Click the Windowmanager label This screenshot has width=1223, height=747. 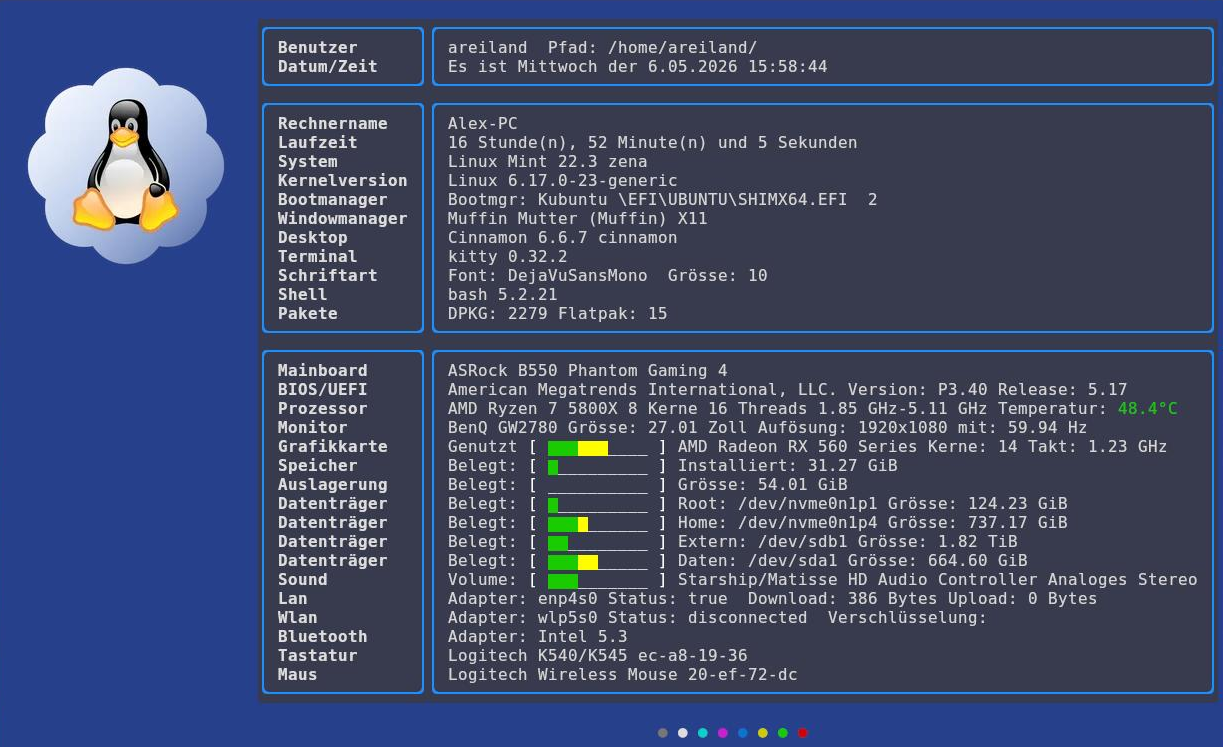tap(343, 219)
